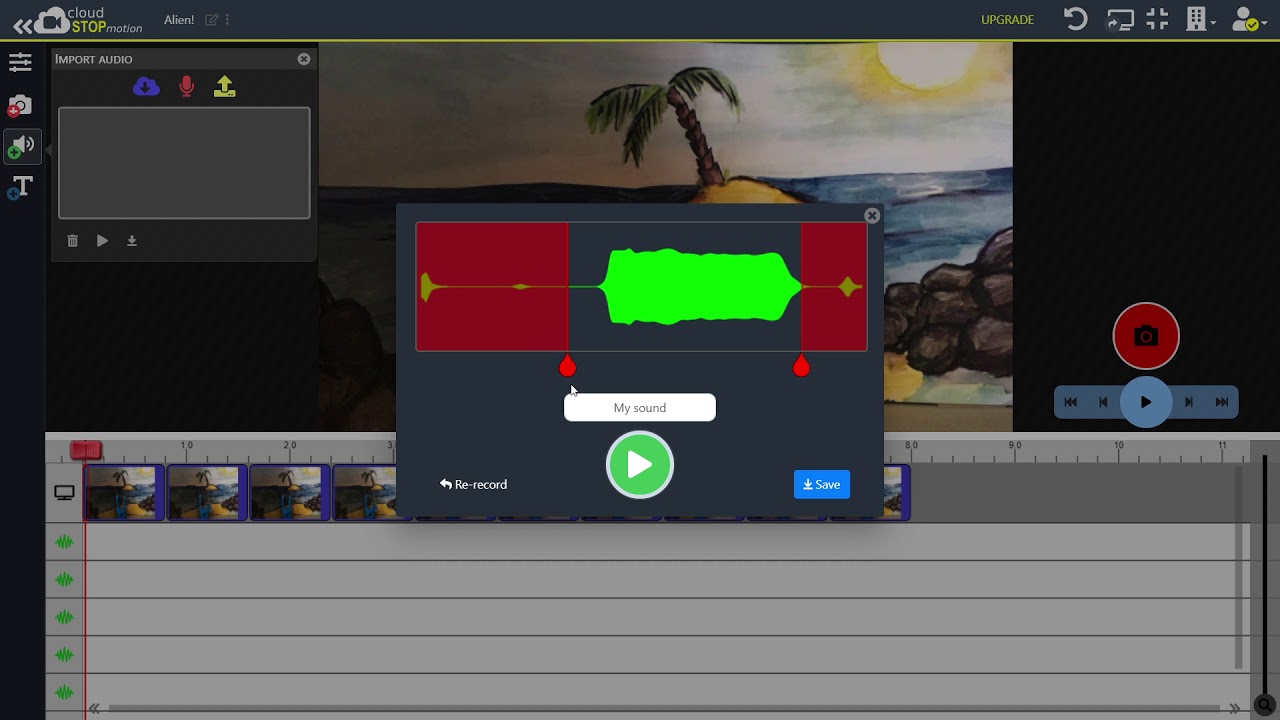Click the cast screen icon in top bar
Screen dimensions: 1280x720
[x=1120, y=19]
